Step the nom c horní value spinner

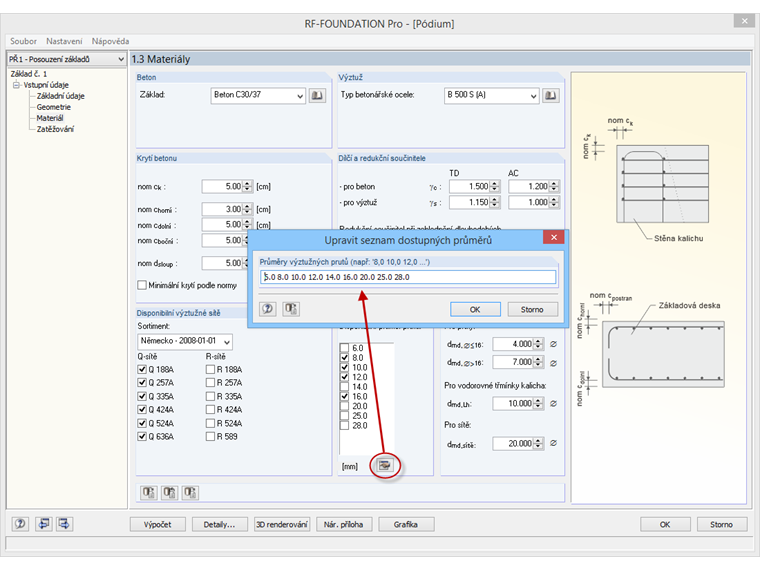247,209
